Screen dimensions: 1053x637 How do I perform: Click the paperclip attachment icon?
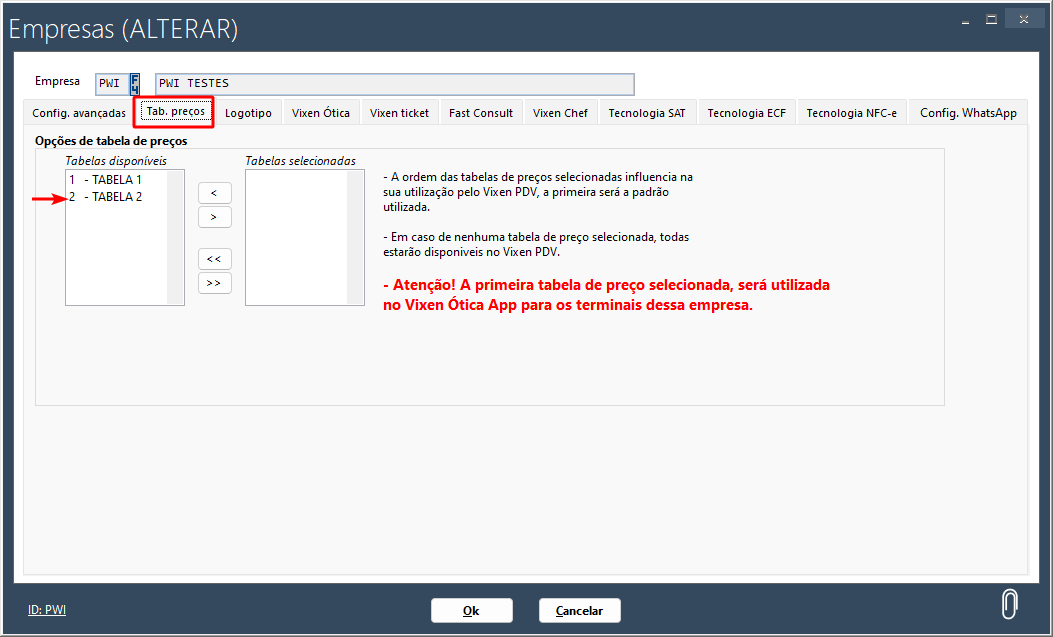[1010, 604]
